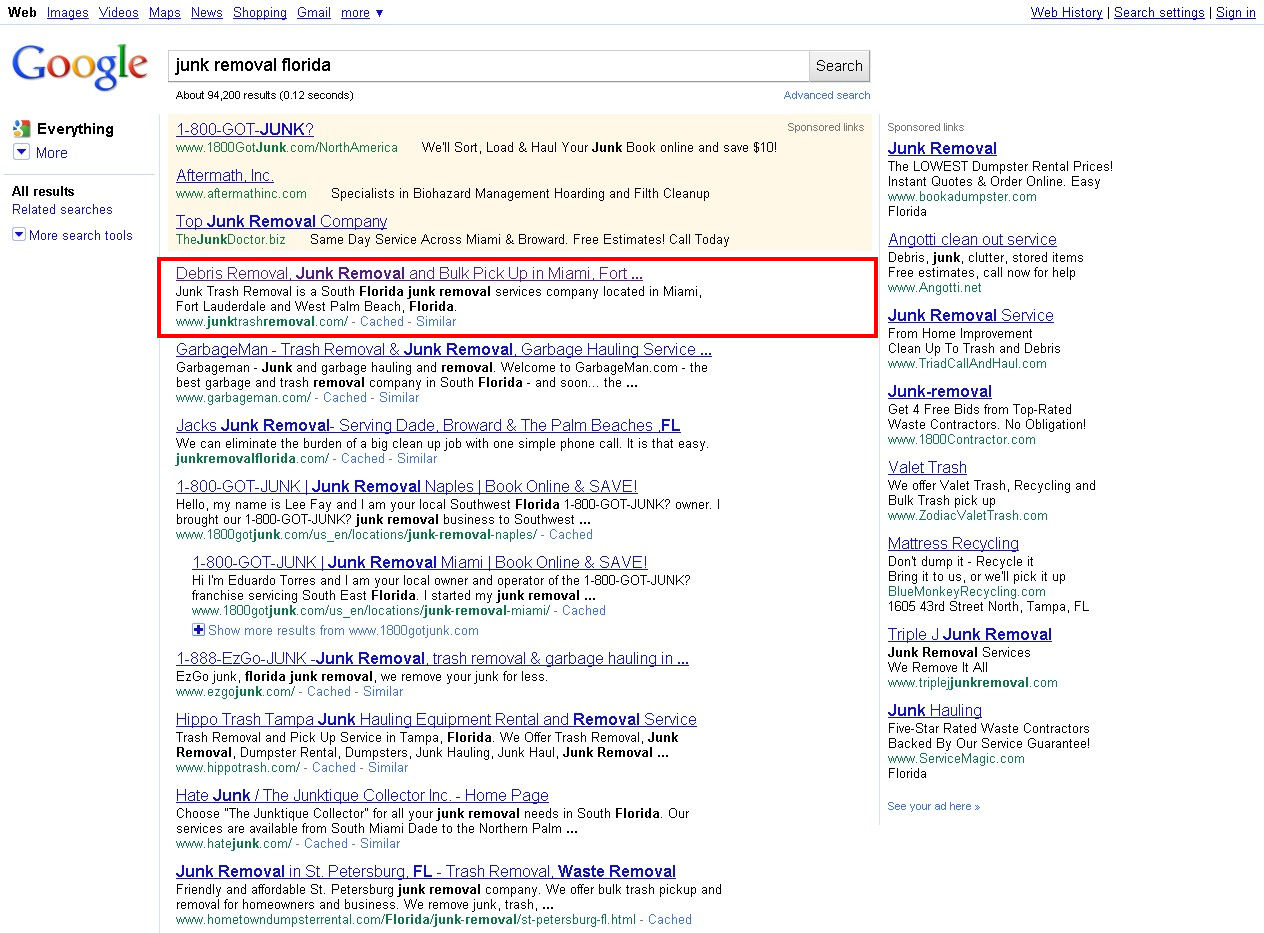
Task: Open right-side Junk Removal dumpster ad
Action: point(942,148)
